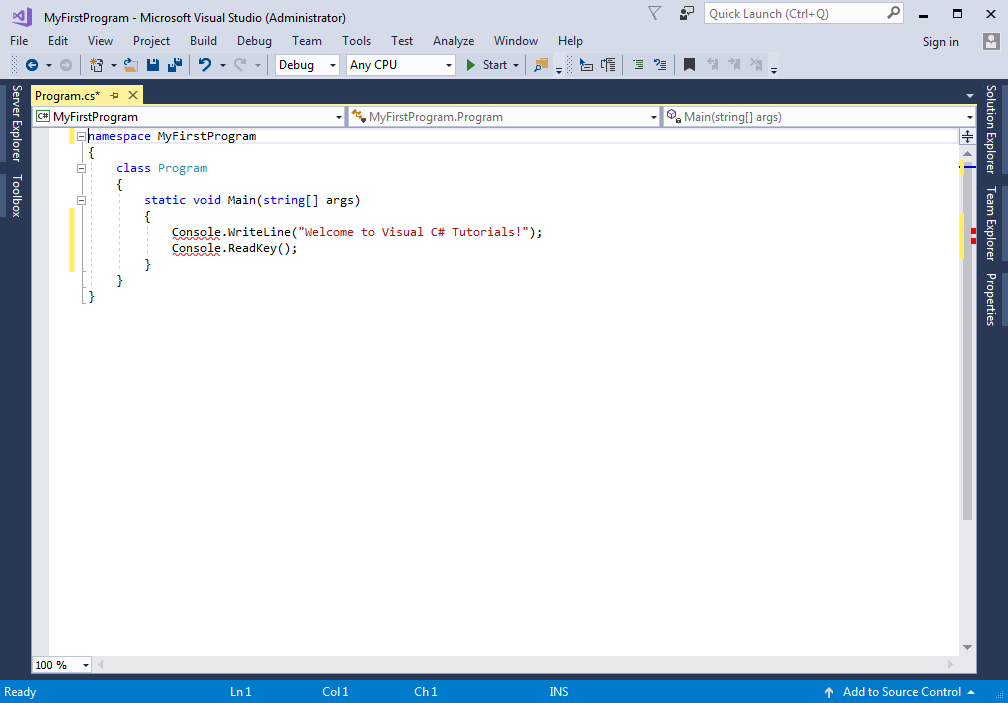This screenshot has height=703, width=1008.
Task: Collapse the class Program outline block
Action: click(82, 168)
